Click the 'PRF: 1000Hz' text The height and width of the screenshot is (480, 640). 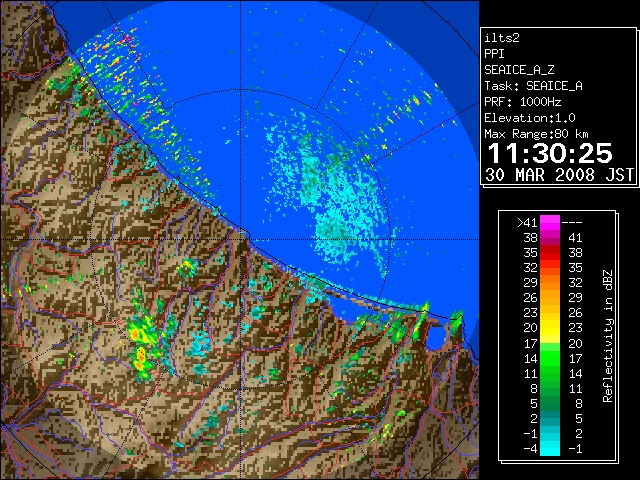[523, 102]
